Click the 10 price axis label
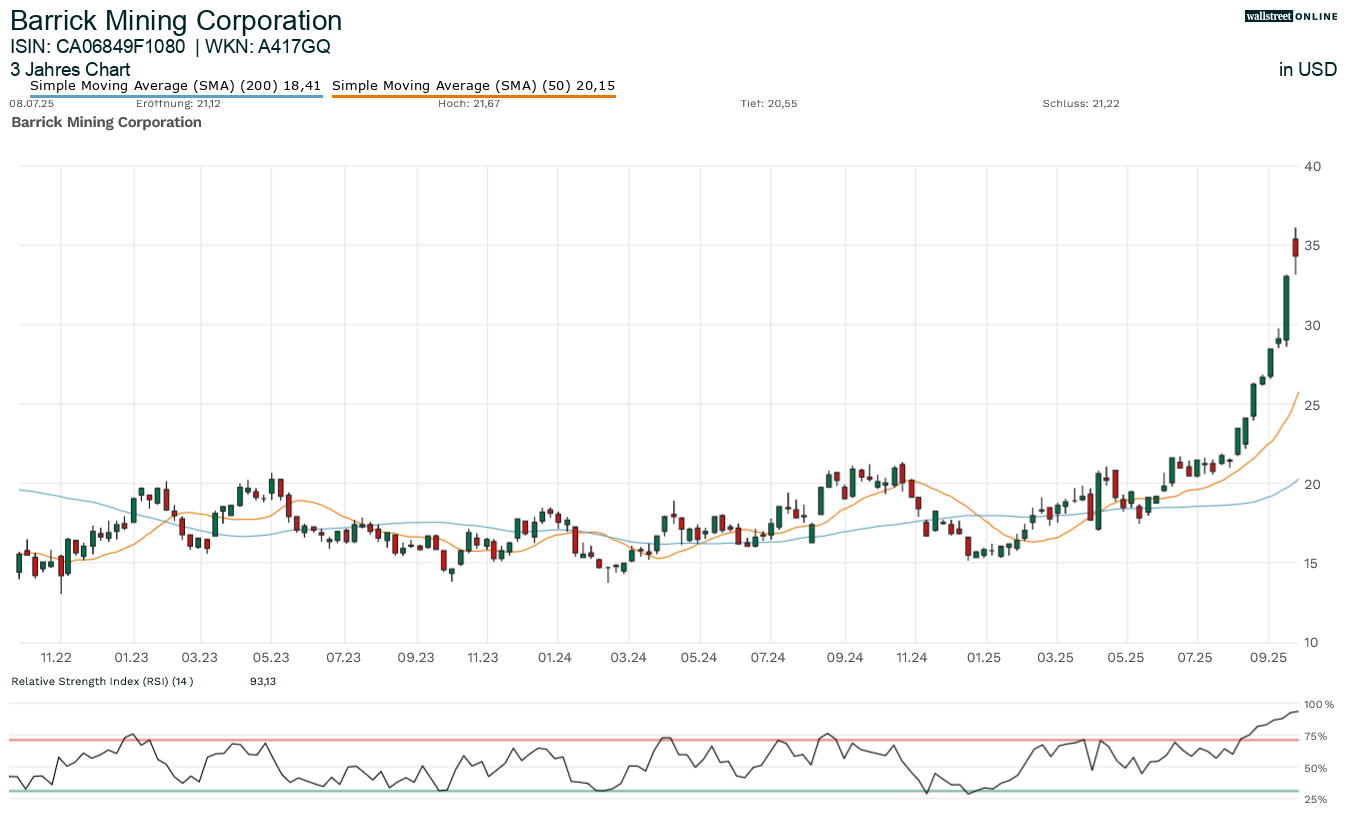The width and height of the screenshot is (1349, 831). (x=1313, y=643)
